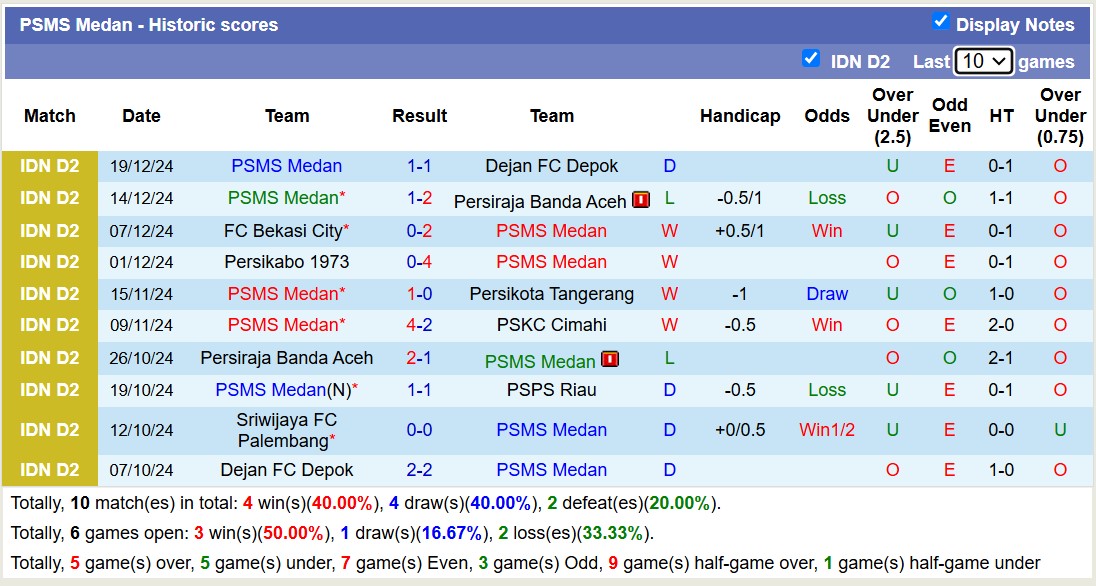This screenshot has width=1096, height=586.
Task: View the 0-4 match result details
Action: (419, 262)
